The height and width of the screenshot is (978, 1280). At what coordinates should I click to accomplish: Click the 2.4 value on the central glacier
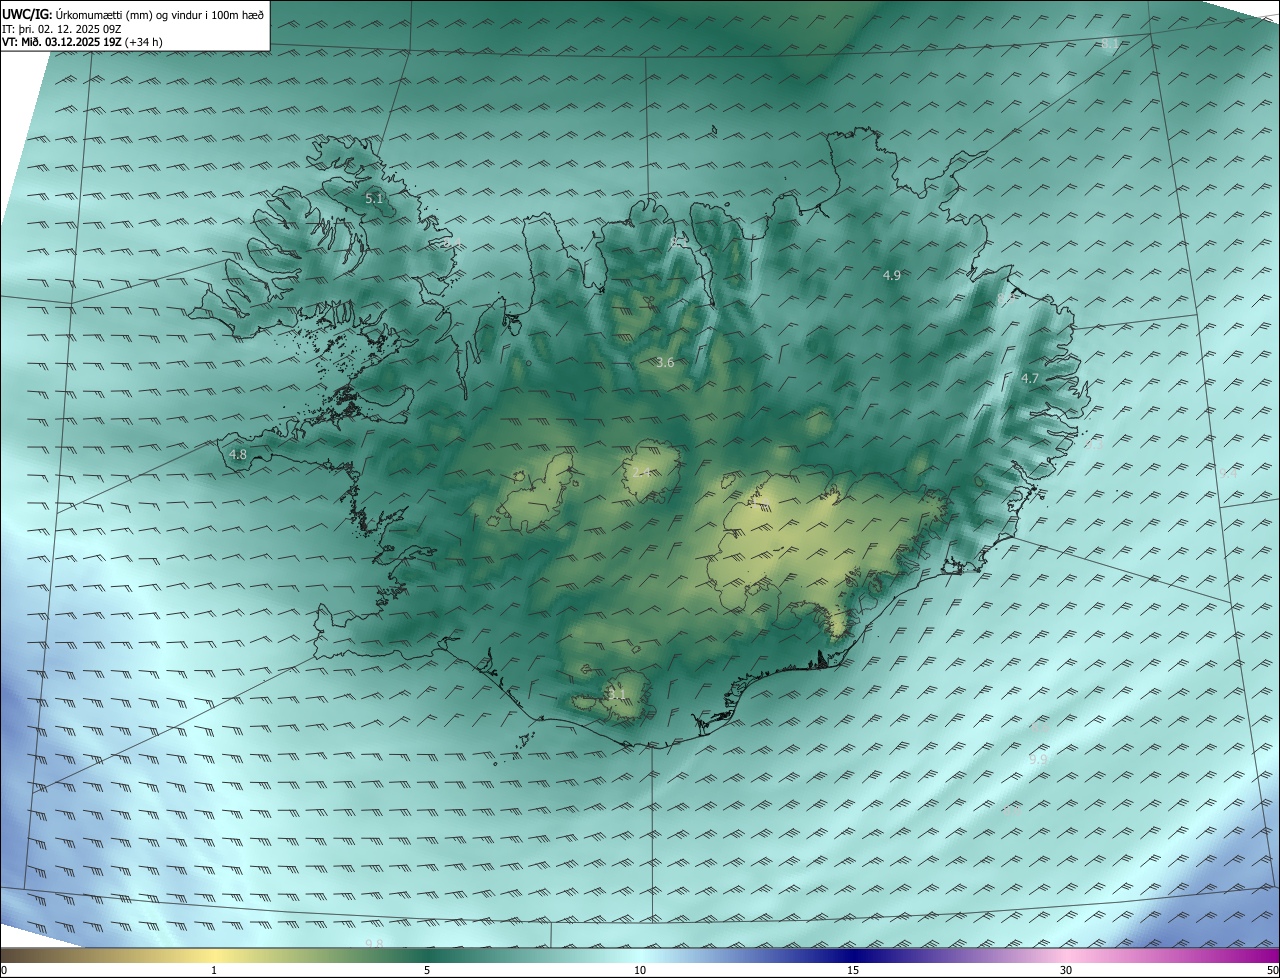pos(643,472)
